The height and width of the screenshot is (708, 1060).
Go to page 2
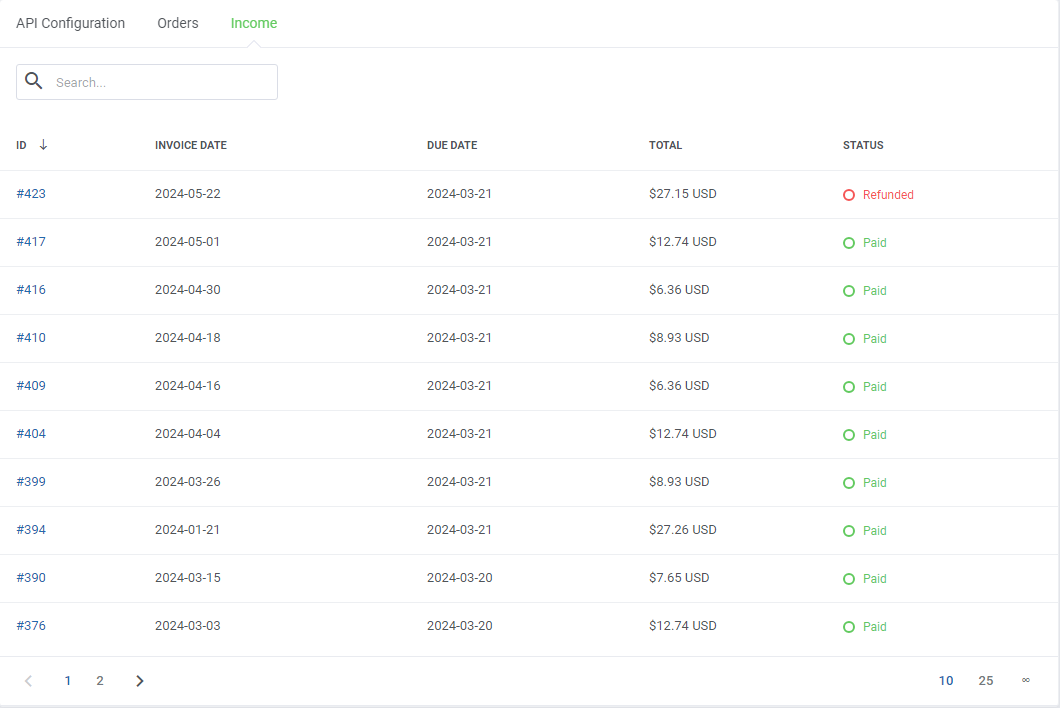point(99,681)
